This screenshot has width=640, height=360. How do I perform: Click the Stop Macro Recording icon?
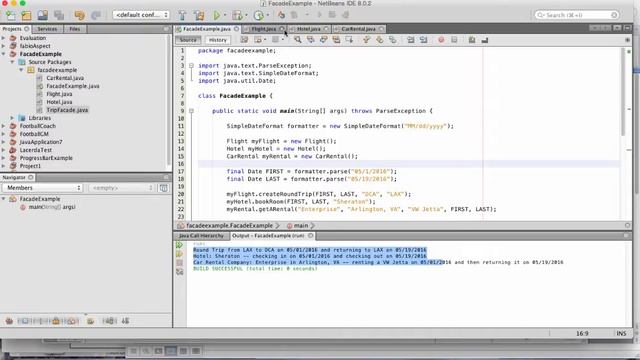(454, 40)
